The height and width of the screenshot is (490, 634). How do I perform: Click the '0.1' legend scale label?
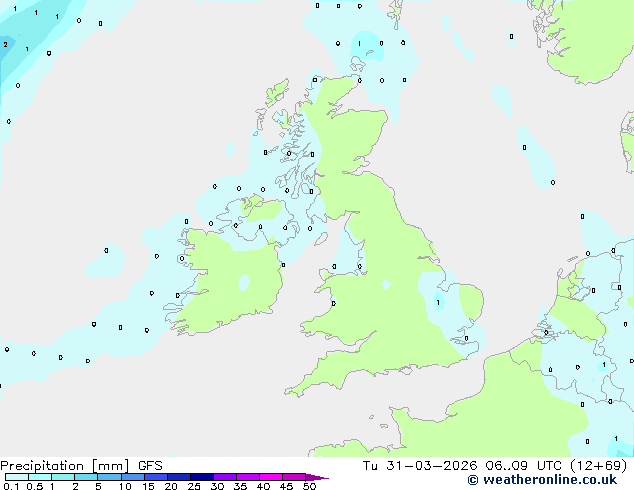coord(11,486)
